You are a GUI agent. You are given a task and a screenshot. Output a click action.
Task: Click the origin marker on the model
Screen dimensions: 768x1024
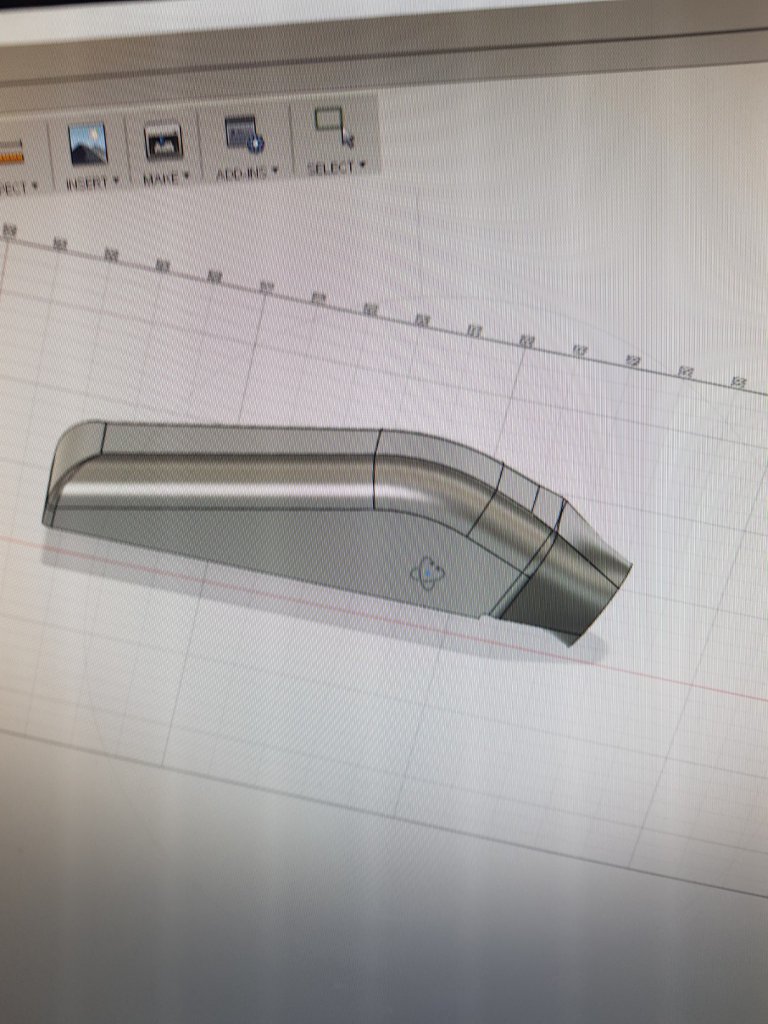click(x=428, y=574)
